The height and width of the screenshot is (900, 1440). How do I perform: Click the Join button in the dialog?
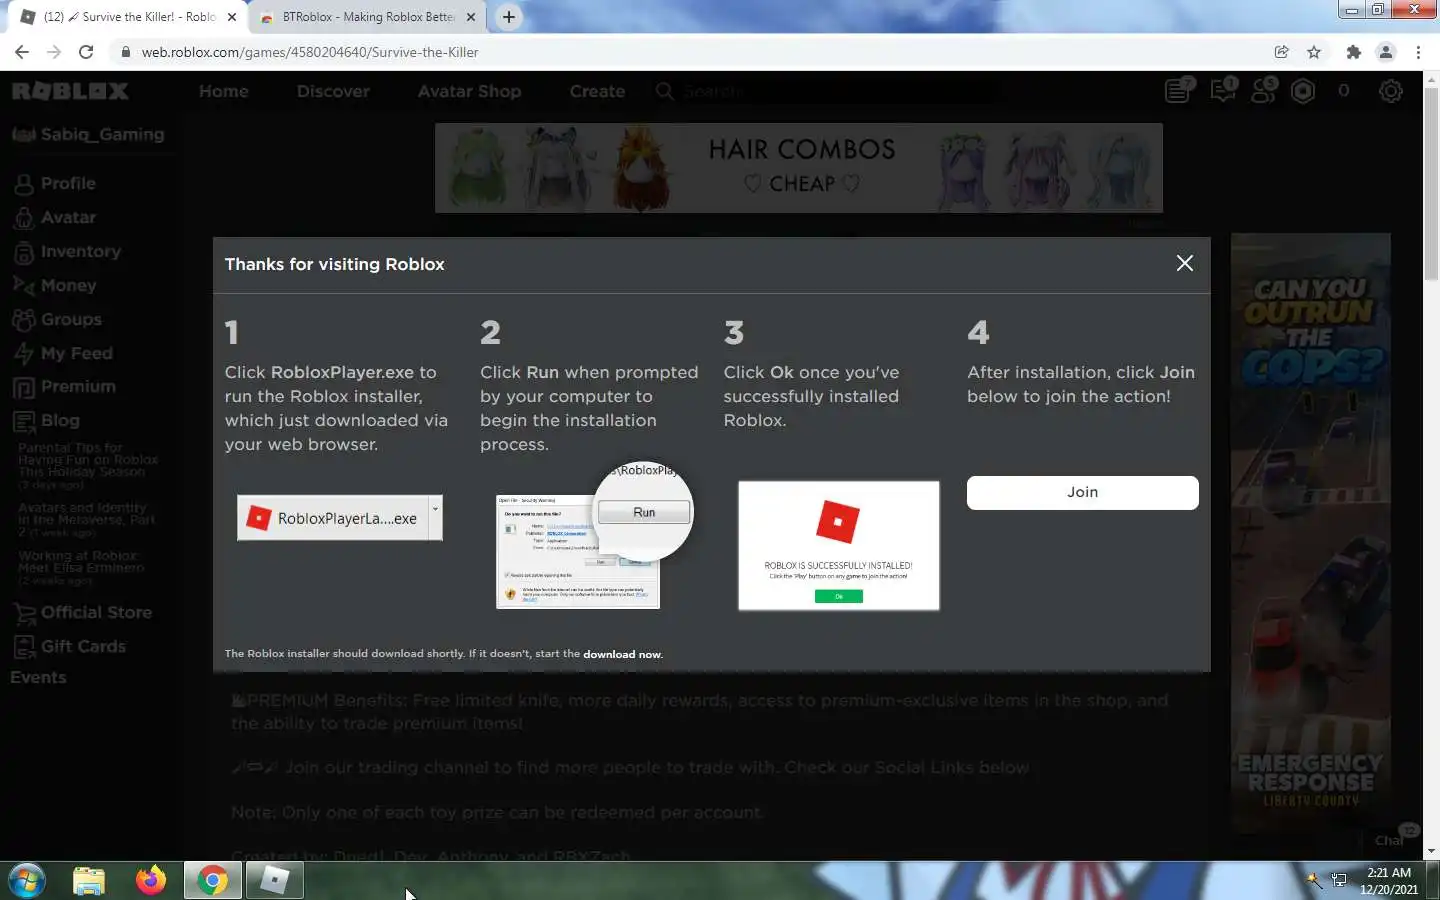point(1082,492)
